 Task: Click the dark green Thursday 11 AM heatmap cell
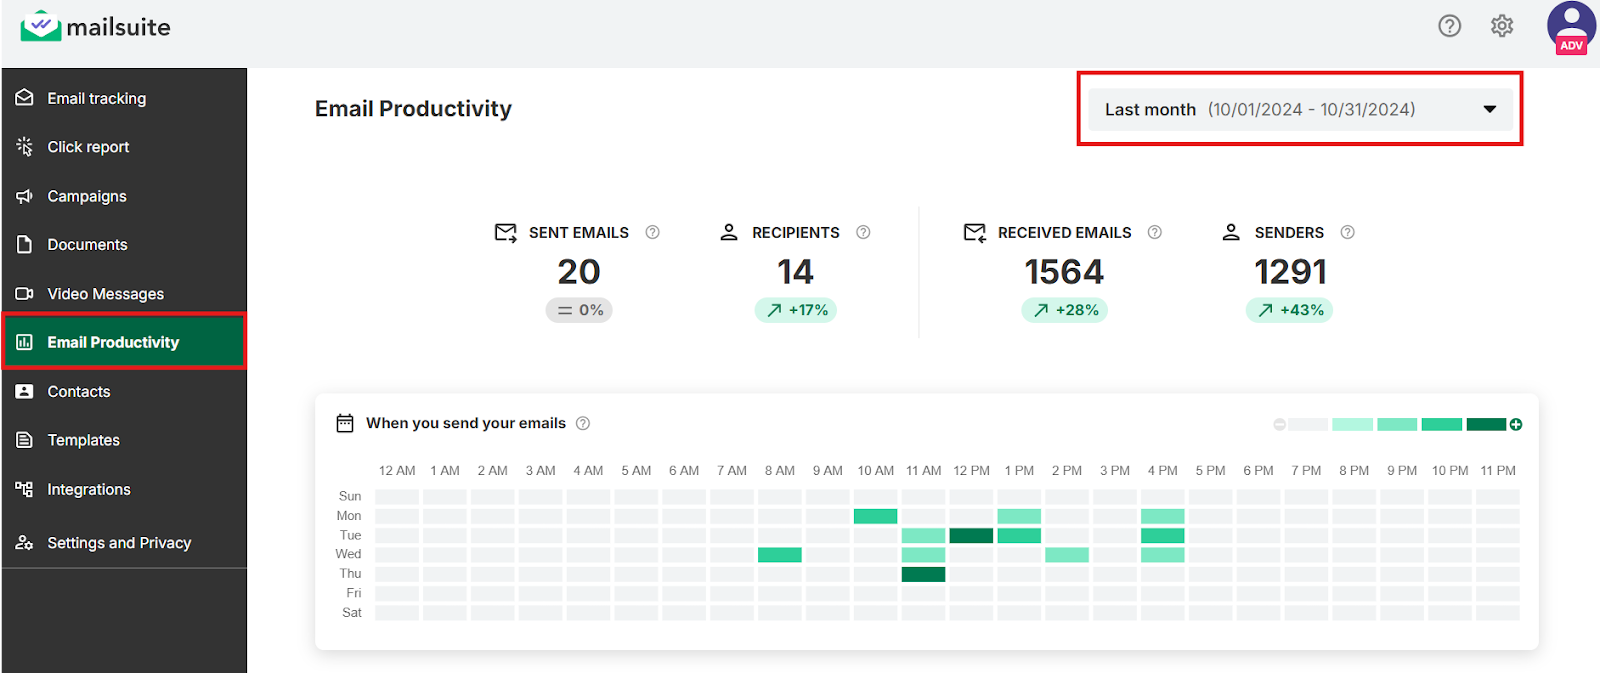point(923,574)
